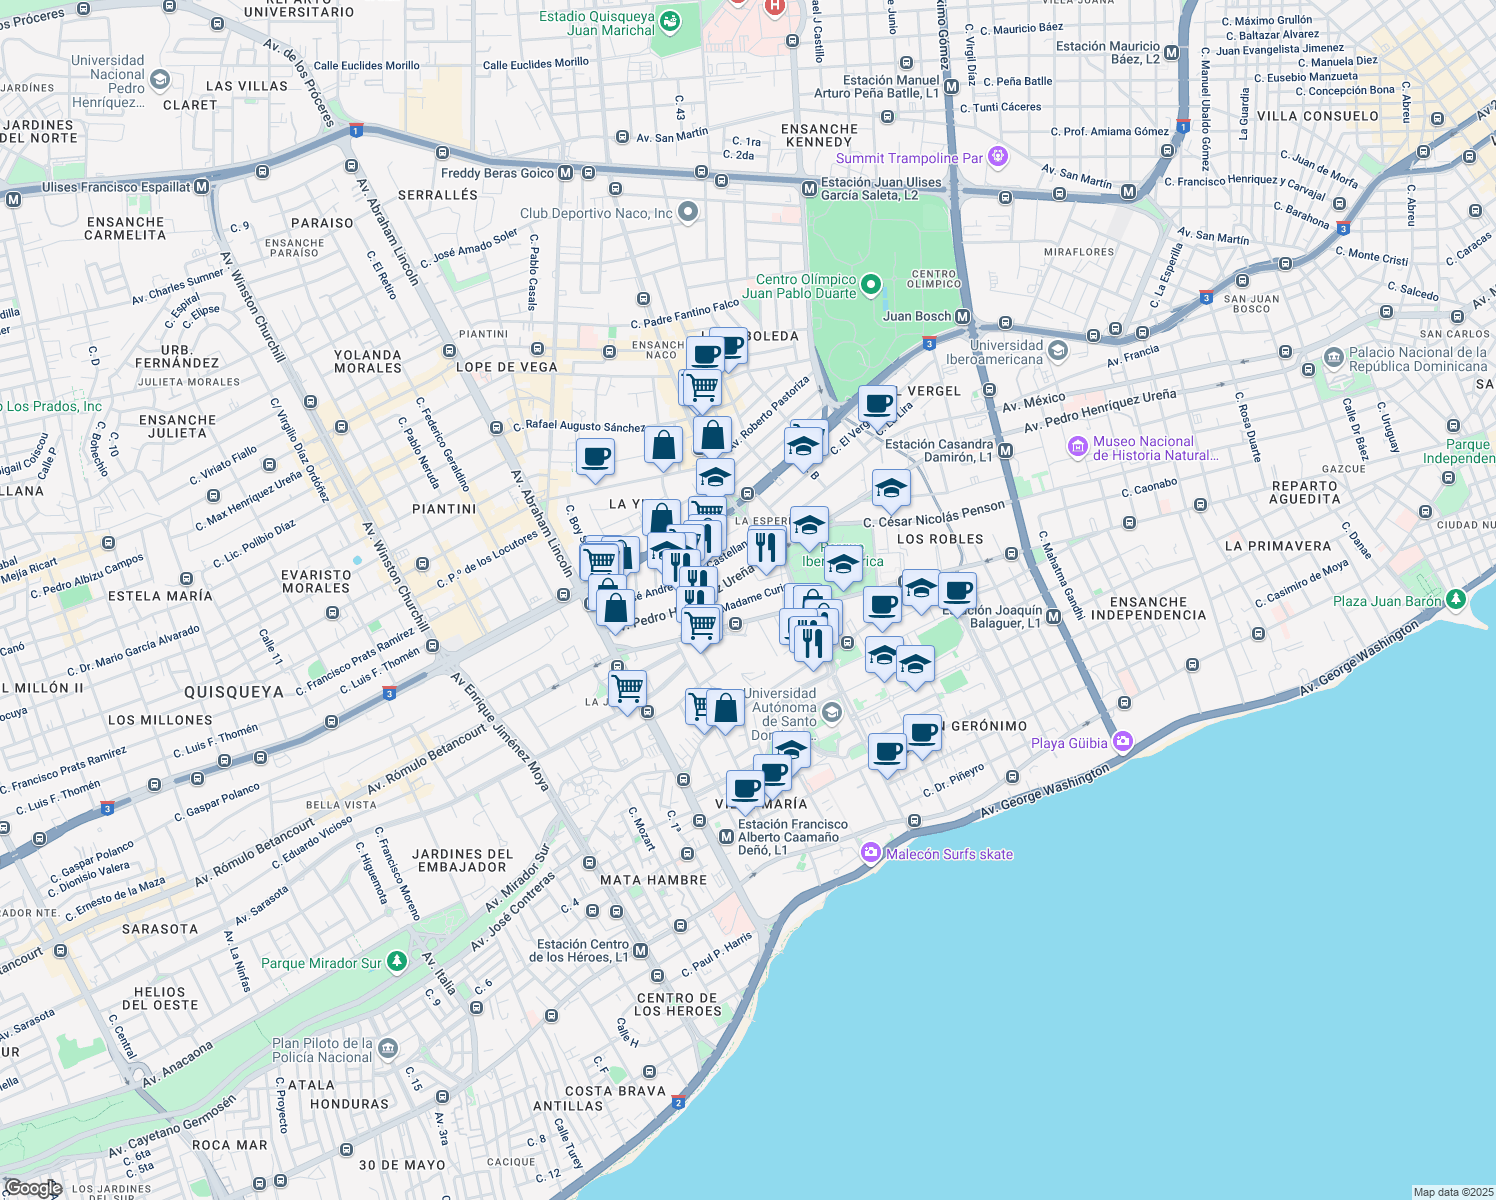The image size is (1496, 1200).
Task: Click the REPARTO AGUEDITA label
Action: tap(1305, 492)
